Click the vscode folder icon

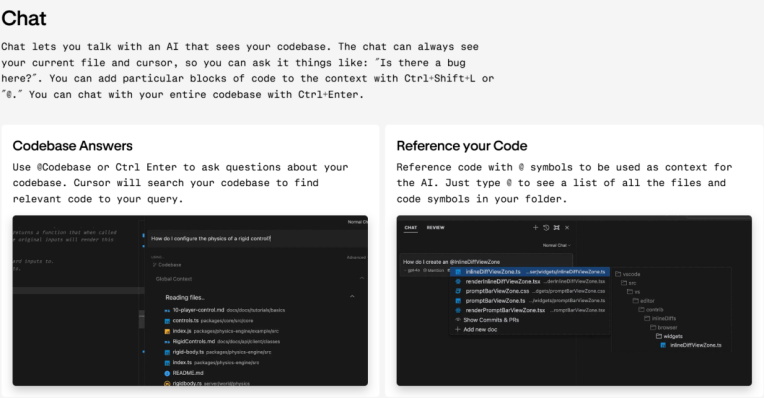(618, 274)
